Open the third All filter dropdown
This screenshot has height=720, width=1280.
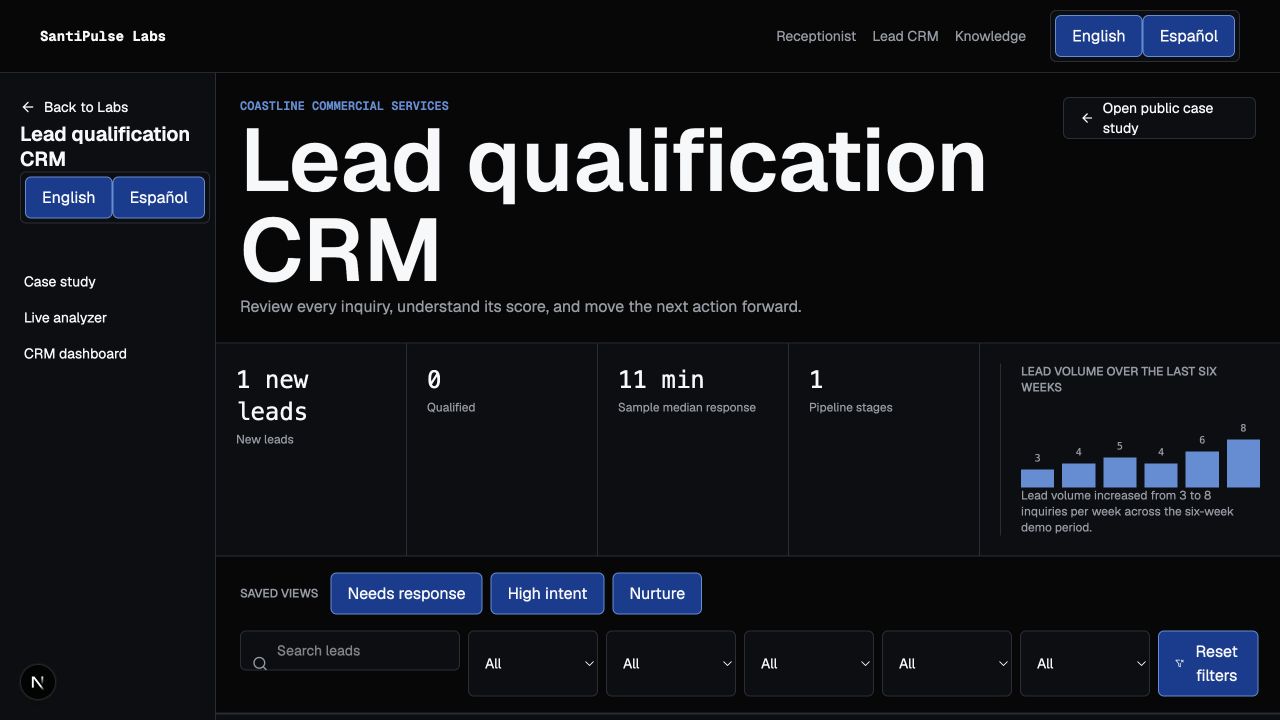[809, 663]
